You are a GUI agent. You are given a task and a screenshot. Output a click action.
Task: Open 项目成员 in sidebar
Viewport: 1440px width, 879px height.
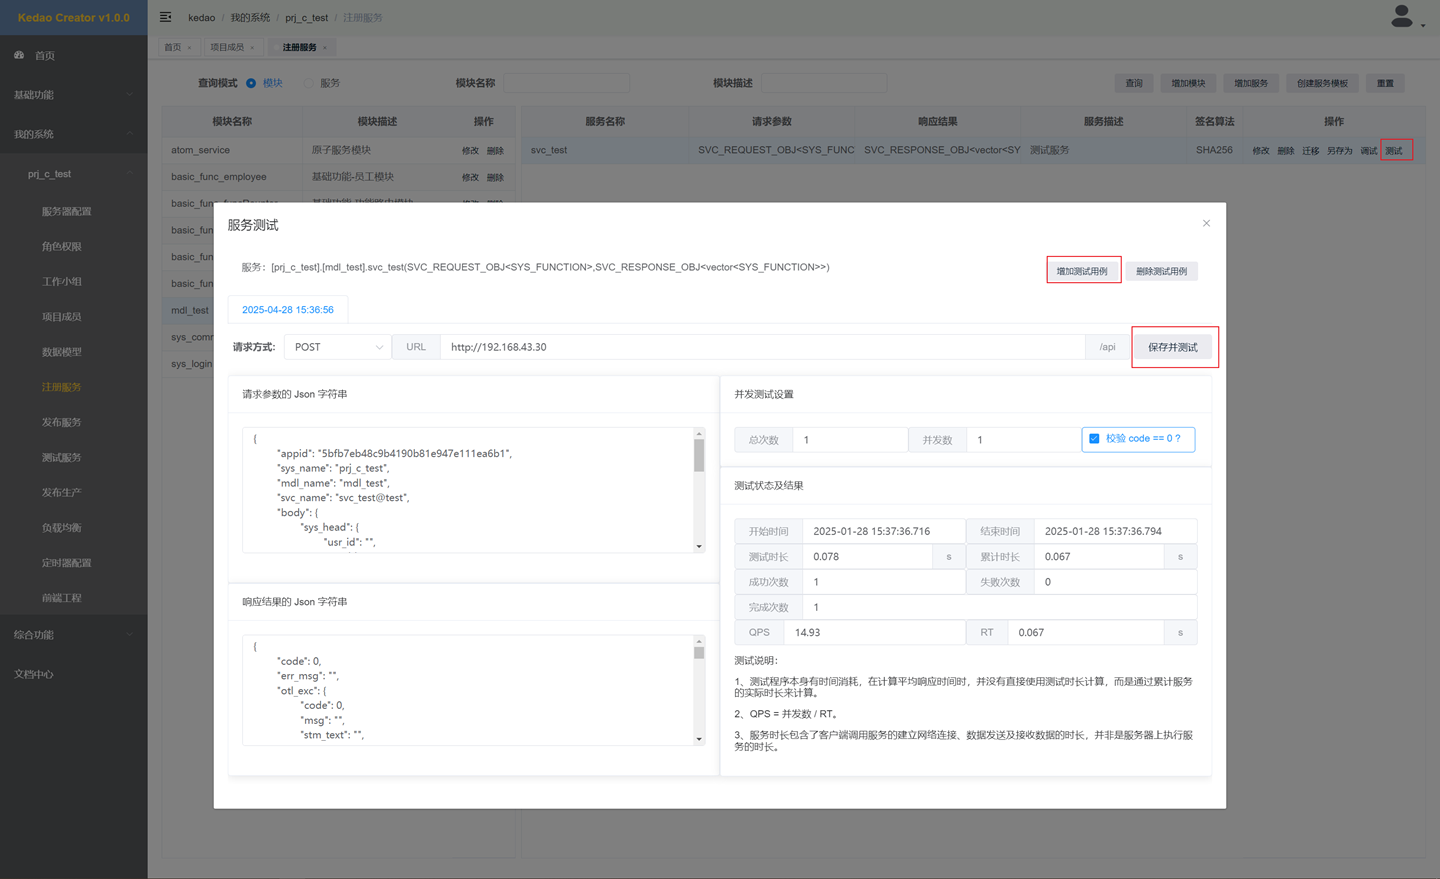point(62,317)
